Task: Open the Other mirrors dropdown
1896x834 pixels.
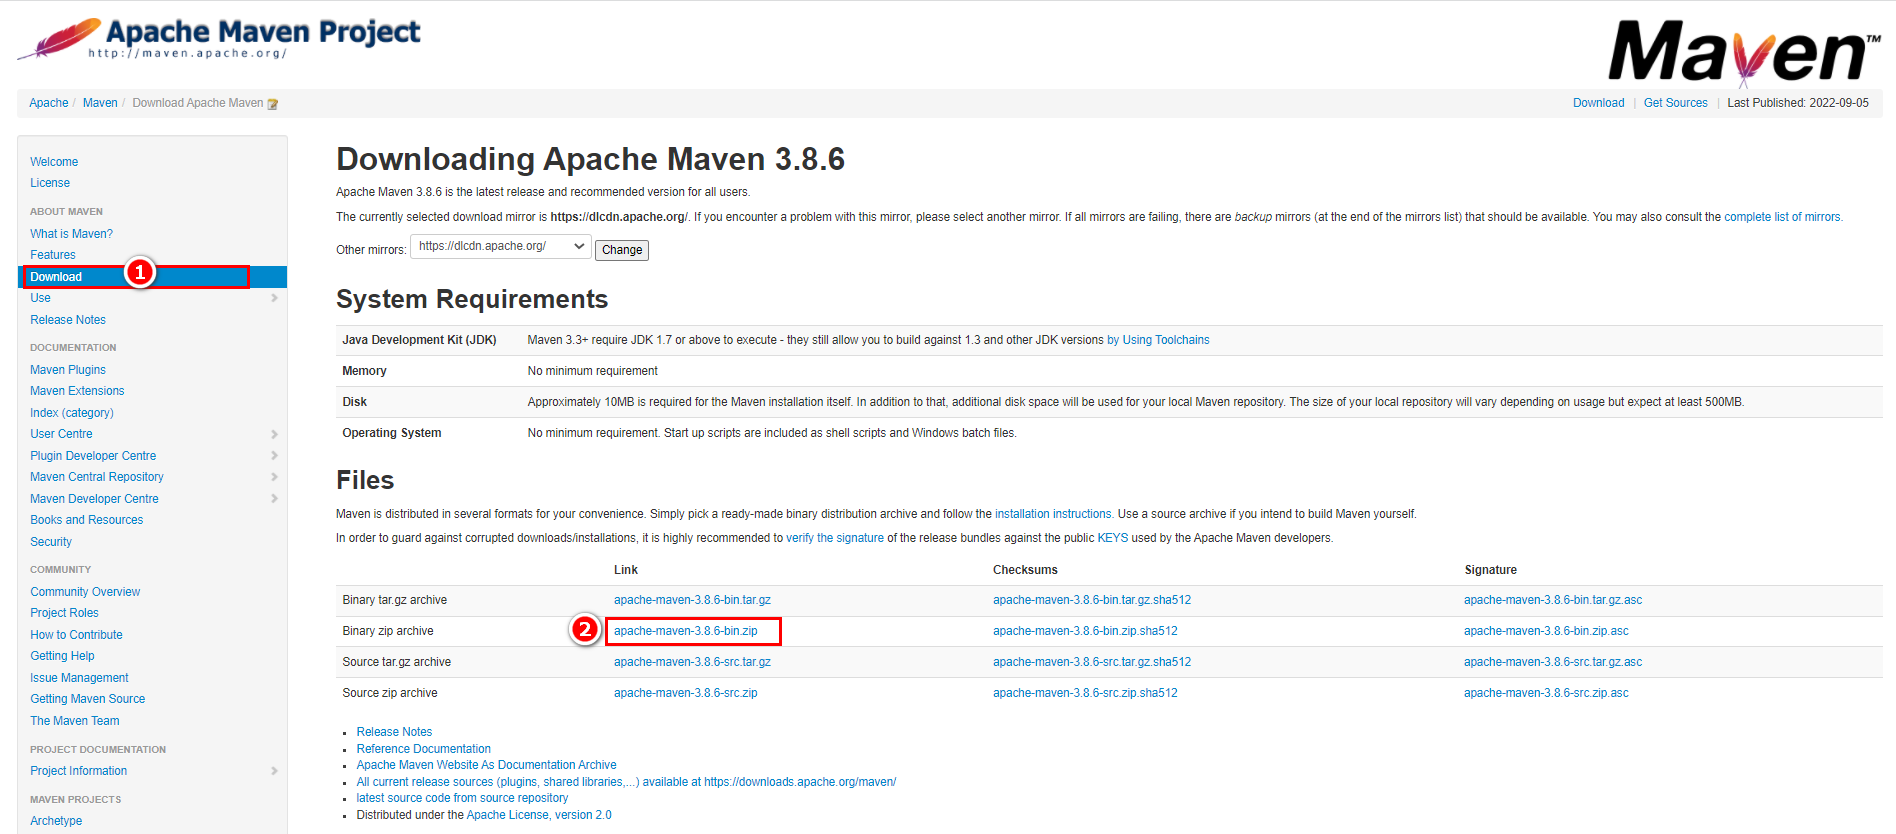Action: point(501,246)
